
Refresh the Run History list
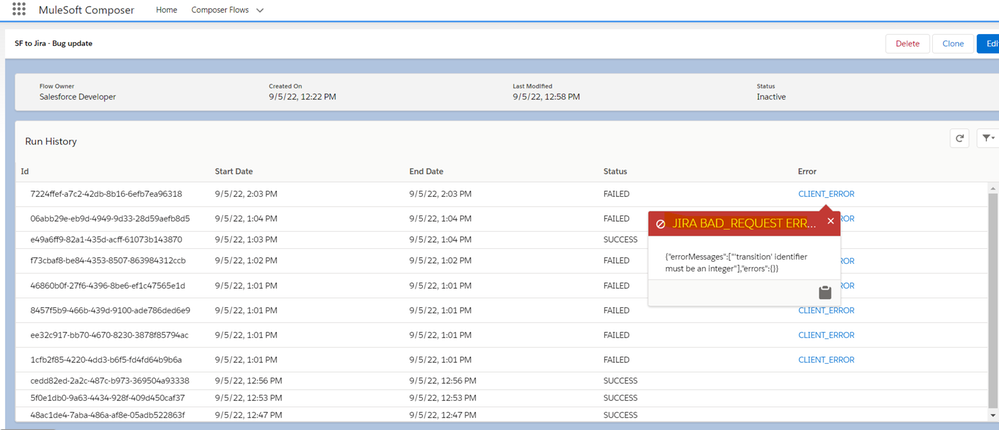(x=959, y=138)
